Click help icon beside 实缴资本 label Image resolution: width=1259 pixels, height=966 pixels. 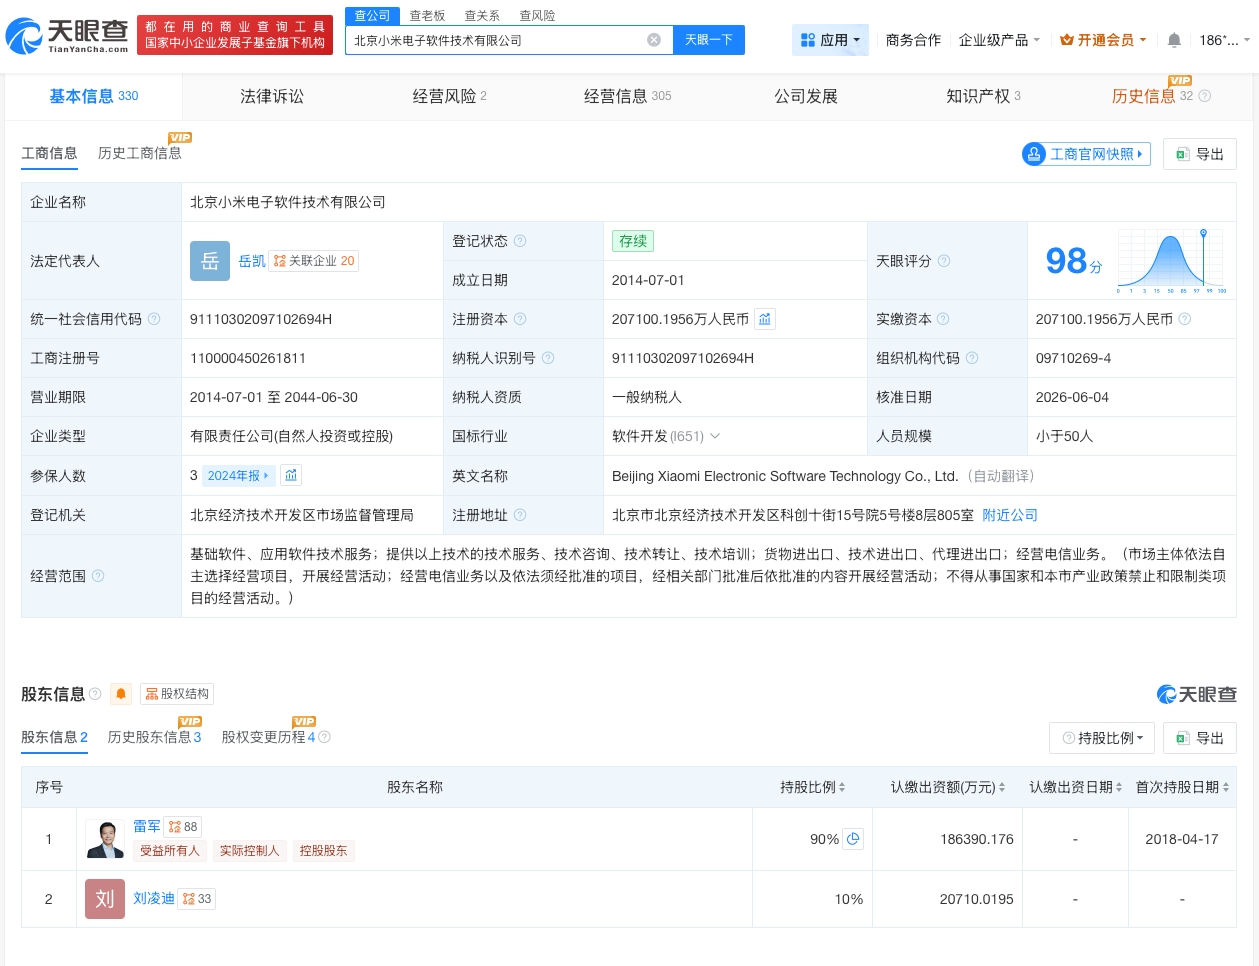[x=943, y=319]
